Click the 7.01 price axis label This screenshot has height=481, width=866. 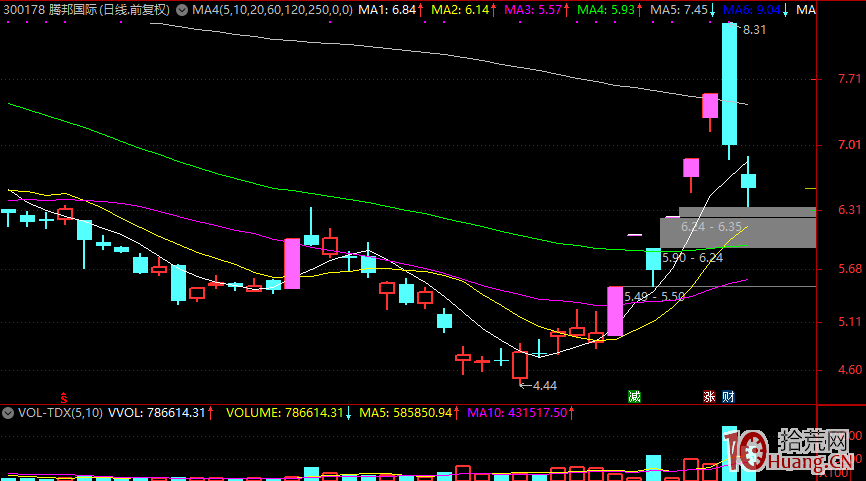[849, 145]
